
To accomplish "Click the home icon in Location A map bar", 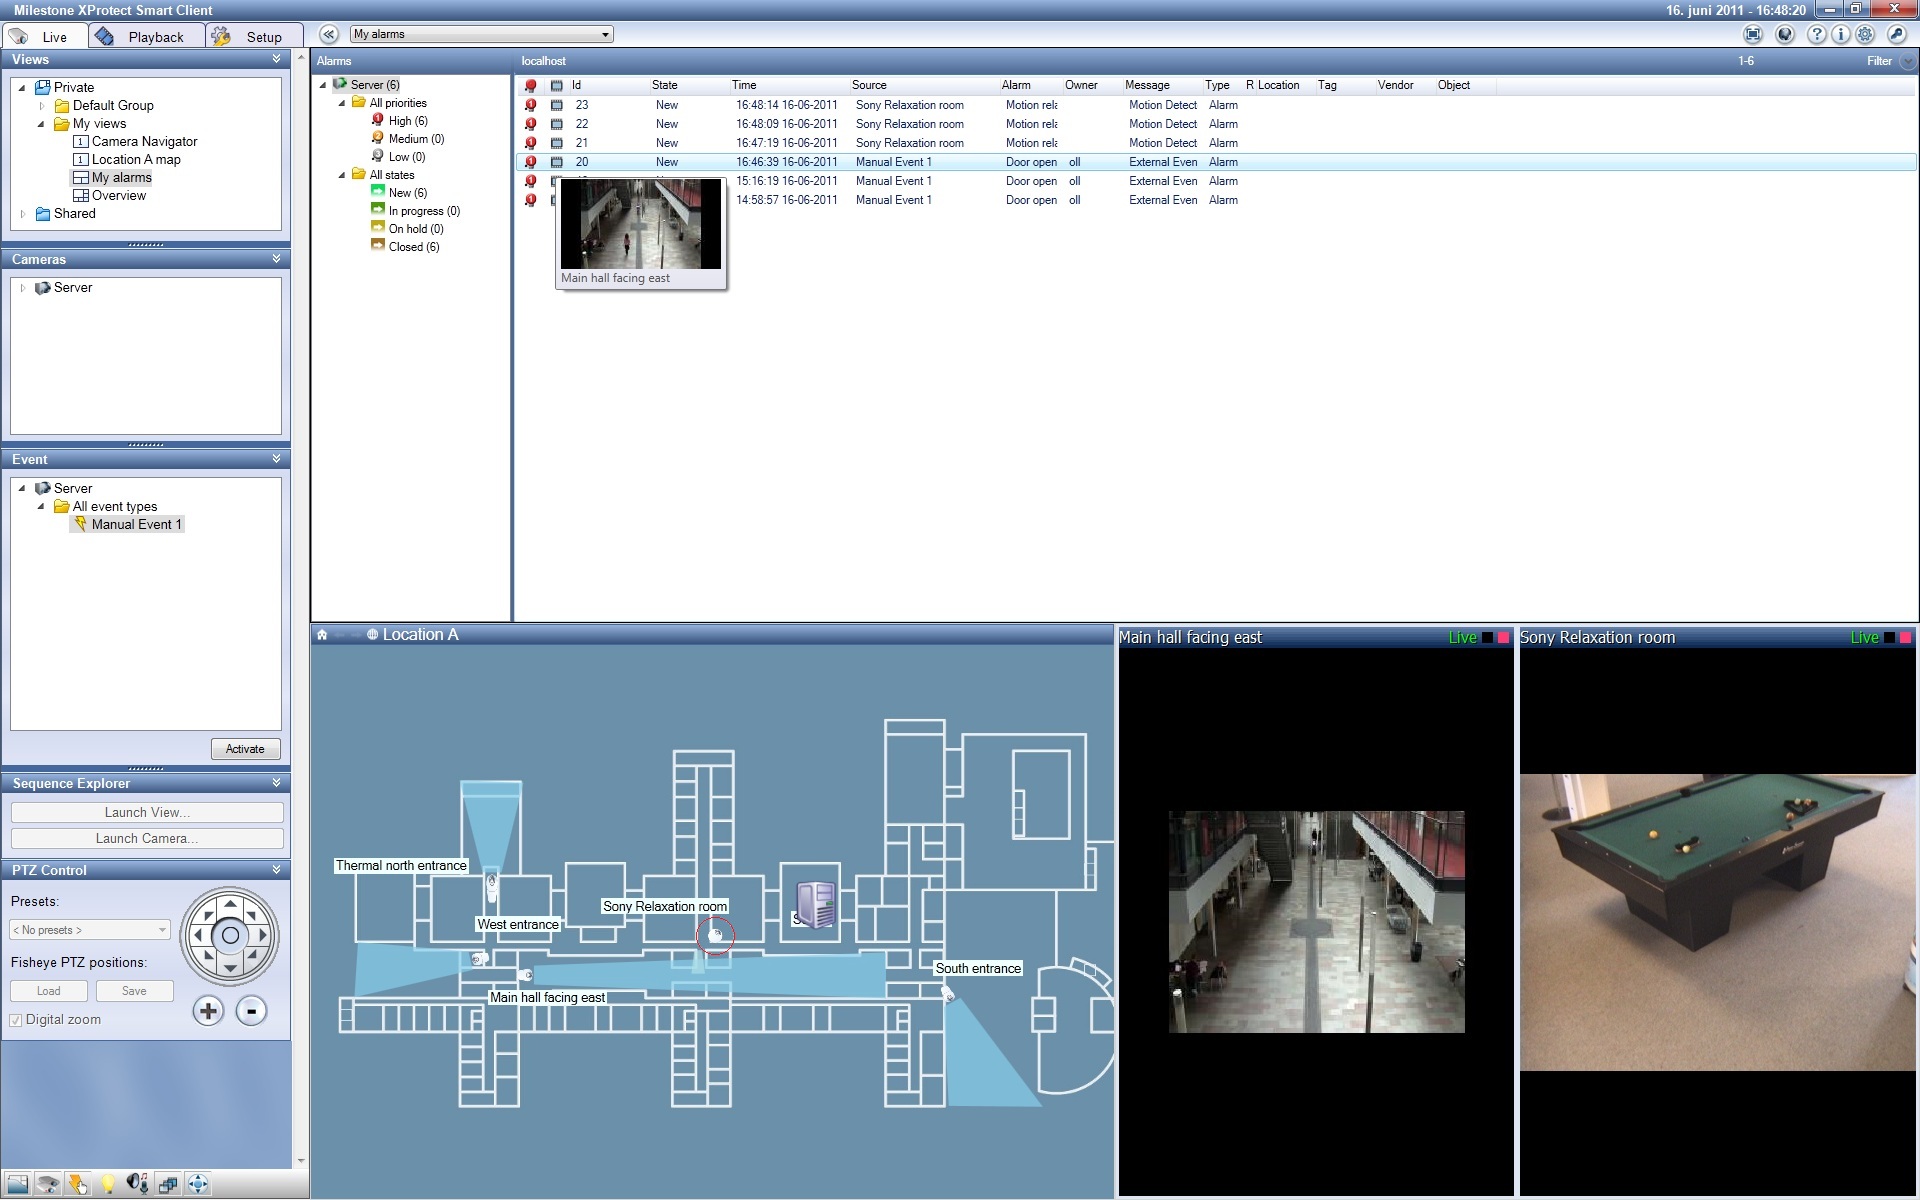I will [x=322, y=635].
